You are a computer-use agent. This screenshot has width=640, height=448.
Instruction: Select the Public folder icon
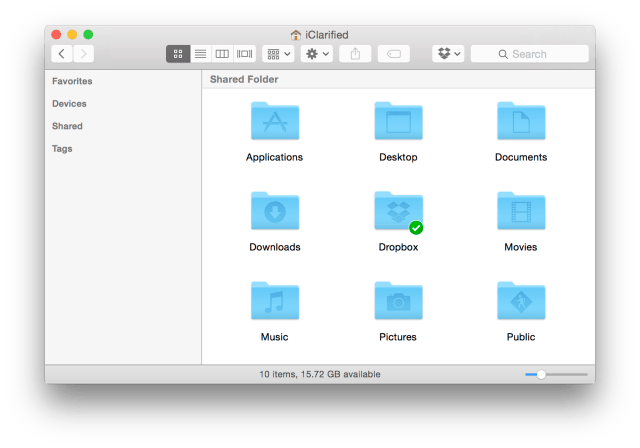[x=520, y=303]
